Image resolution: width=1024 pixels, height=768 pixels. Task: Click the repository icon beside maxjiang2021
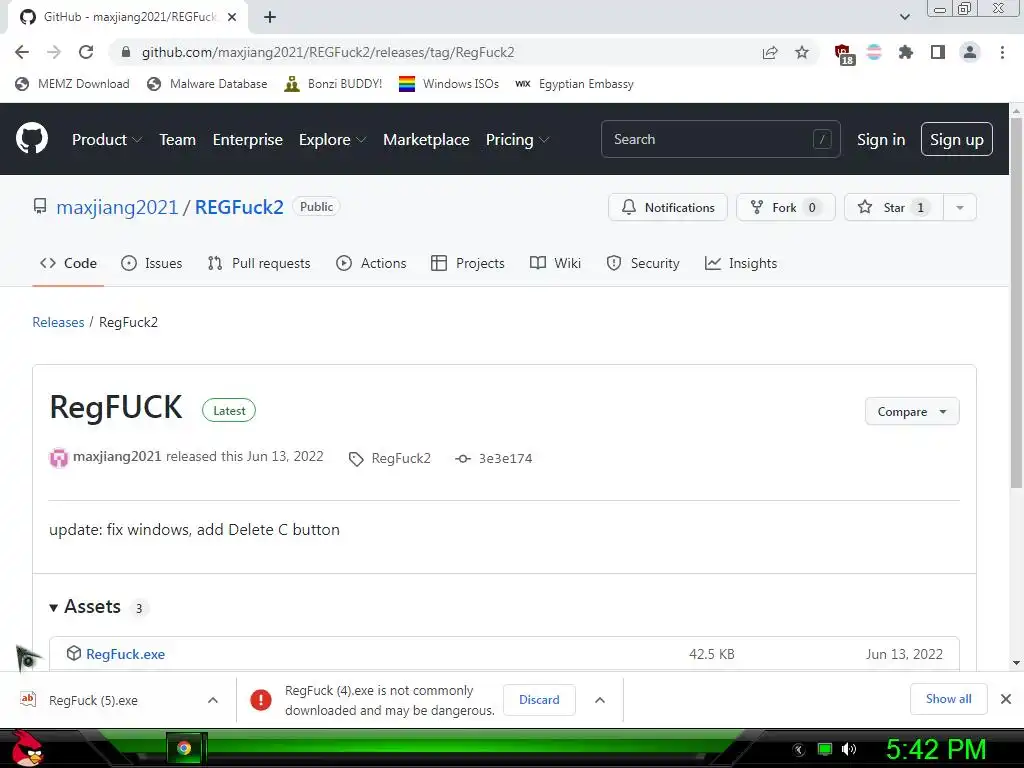point(40,207)
